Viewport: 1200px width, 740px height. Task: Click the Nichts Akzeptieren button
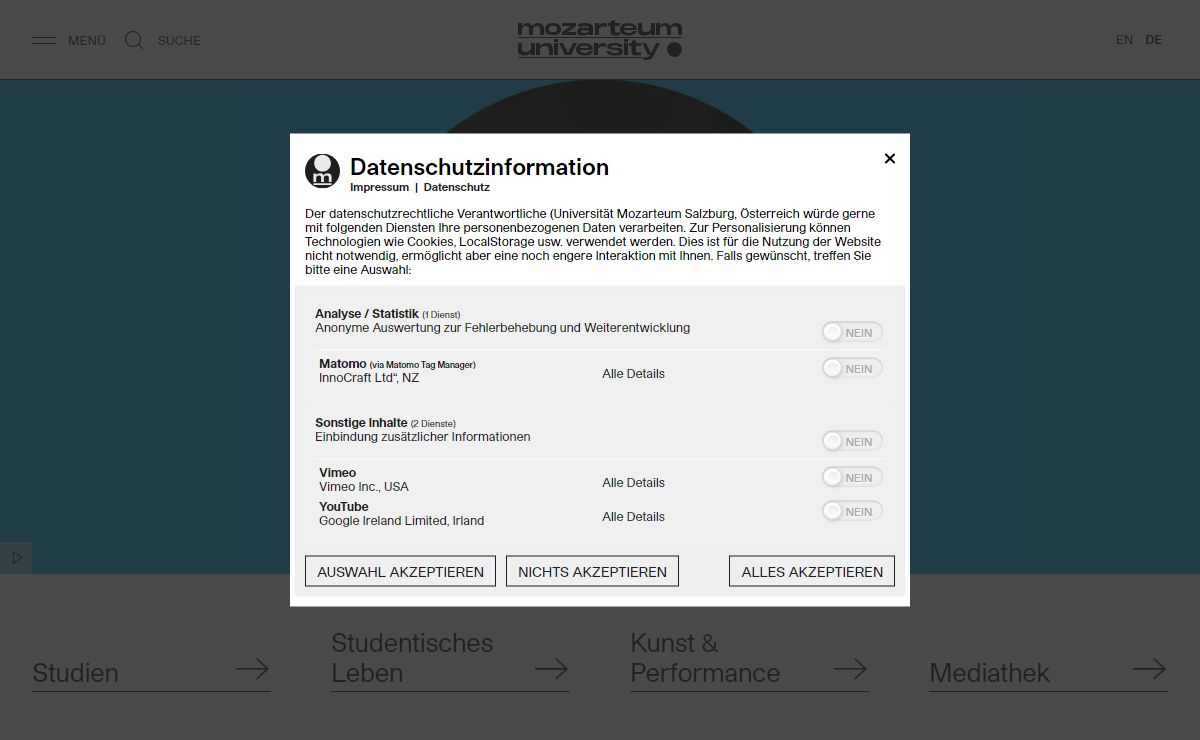click(x=592, y=571)
